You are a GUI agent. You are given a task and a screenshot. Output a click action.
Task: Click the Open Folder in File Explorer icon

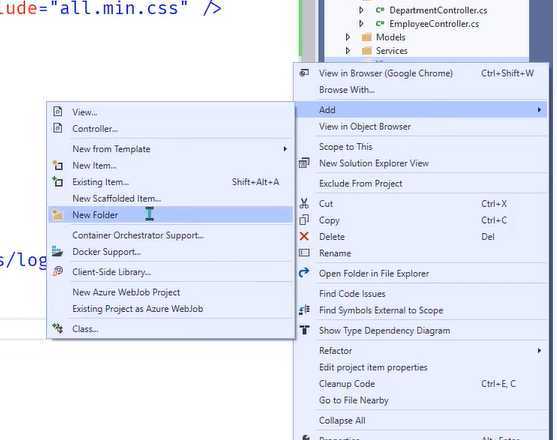point(304,273)
